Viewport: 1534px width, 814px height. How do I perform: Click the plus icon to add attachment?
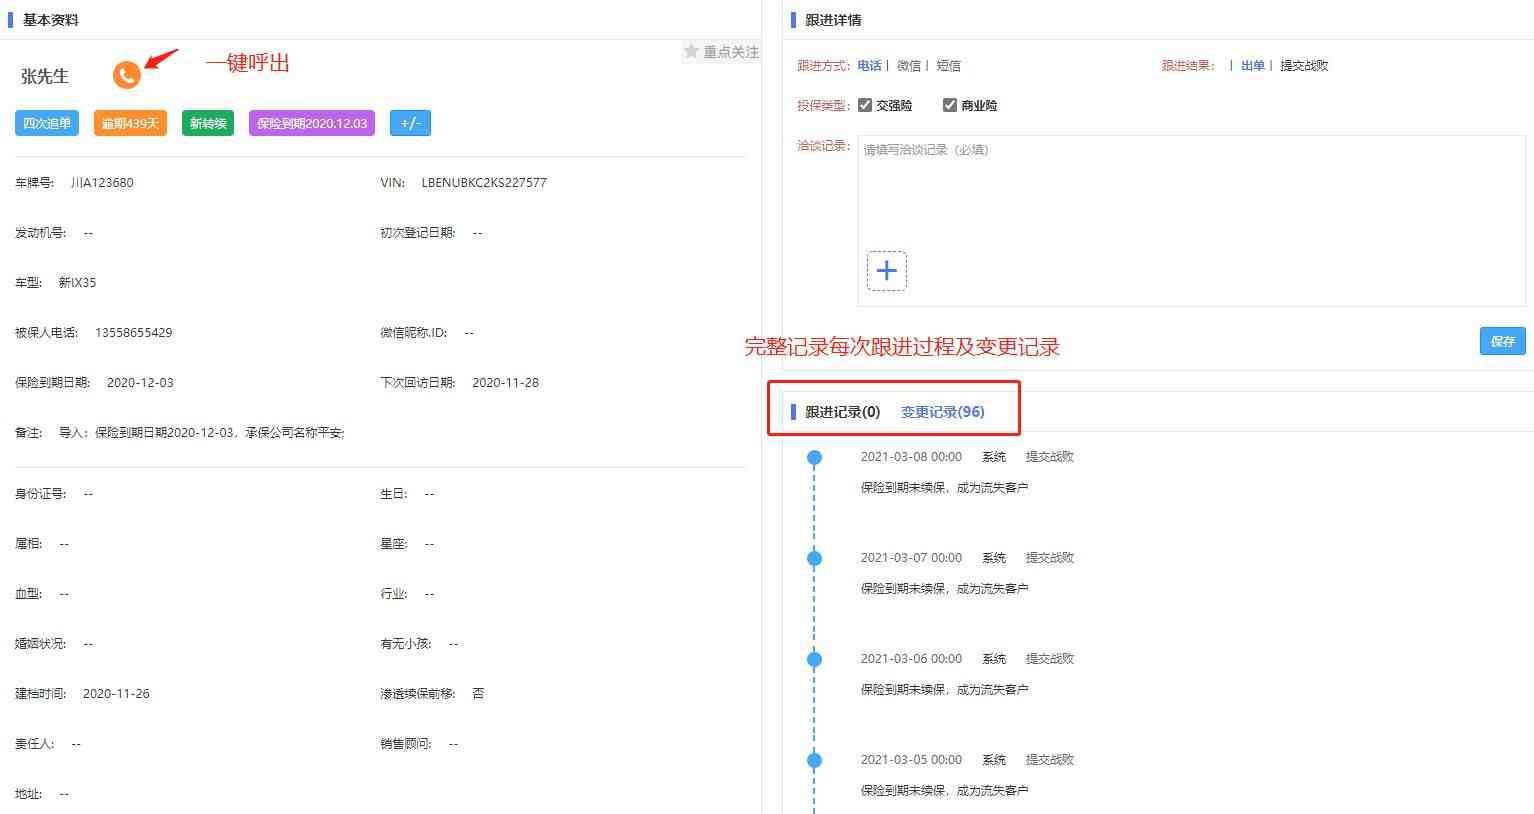[x=886, y=271]
